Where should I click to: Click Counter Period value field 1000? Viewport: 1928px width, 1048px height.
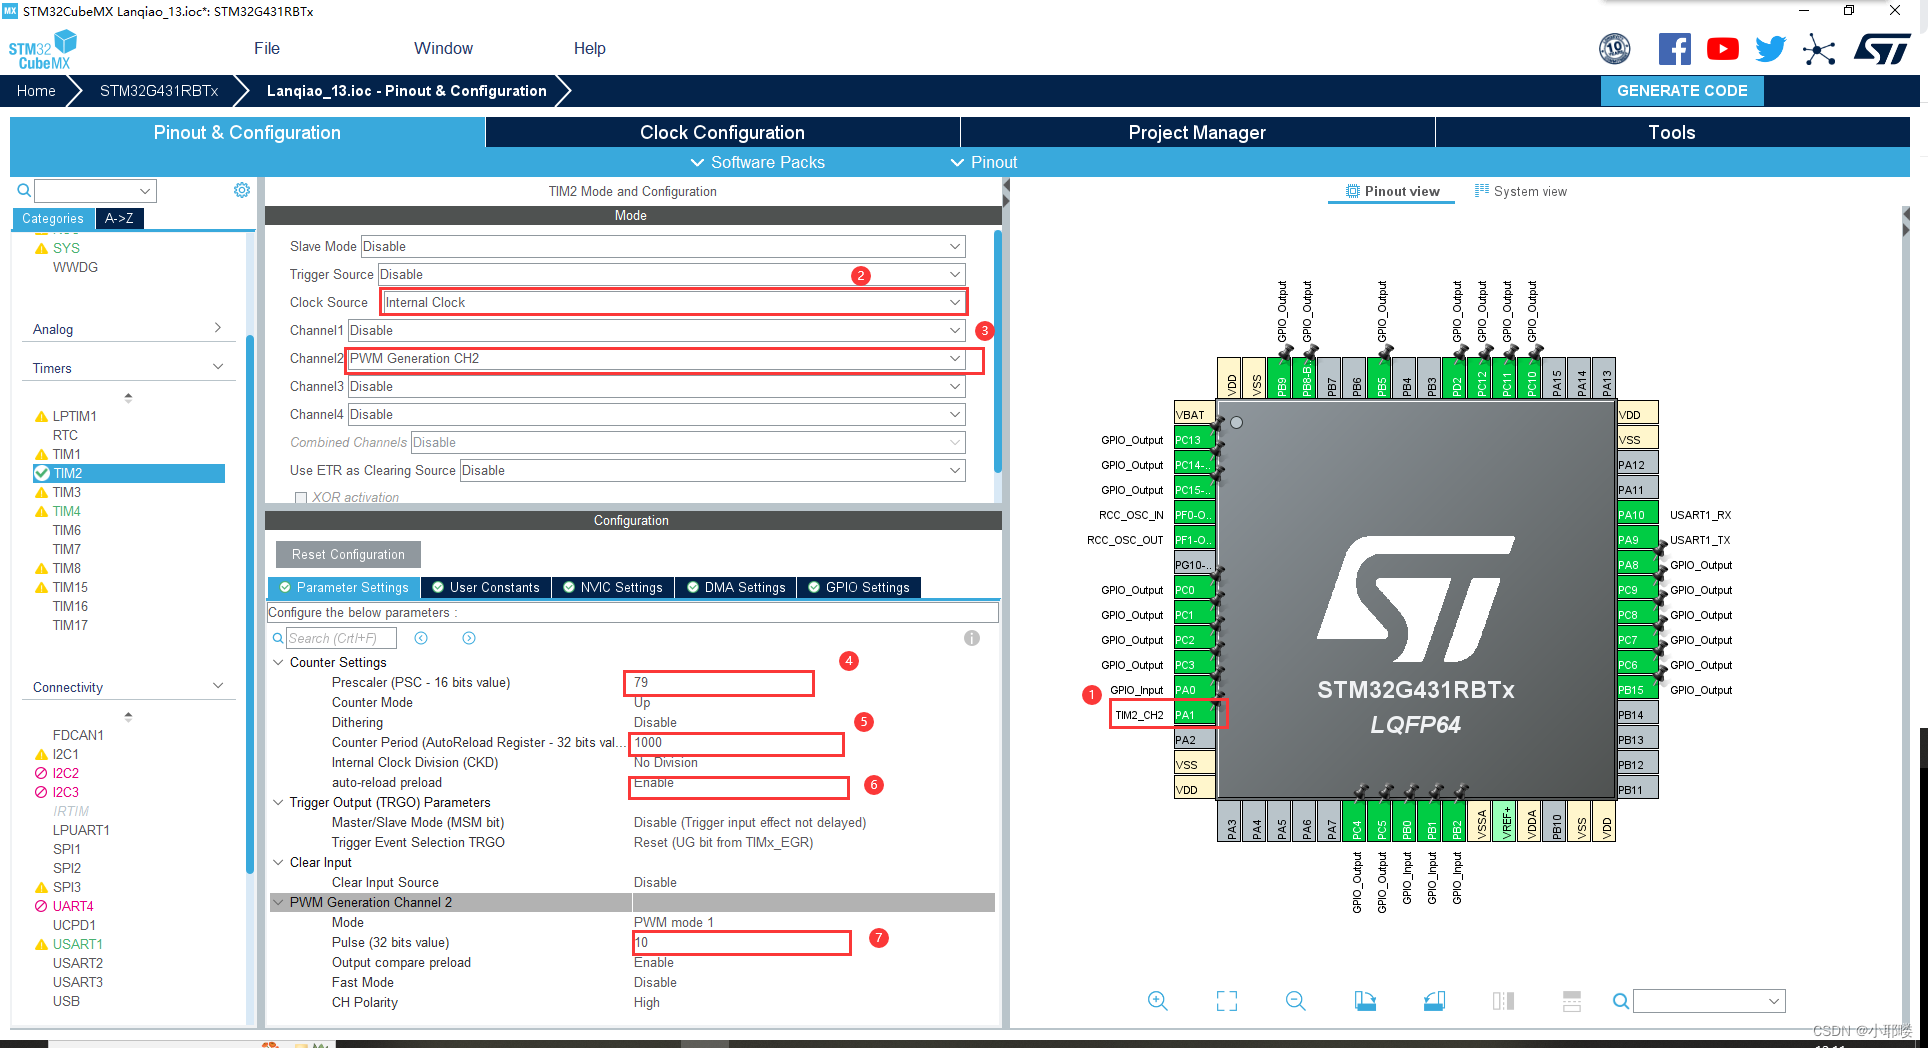[736, 743]
